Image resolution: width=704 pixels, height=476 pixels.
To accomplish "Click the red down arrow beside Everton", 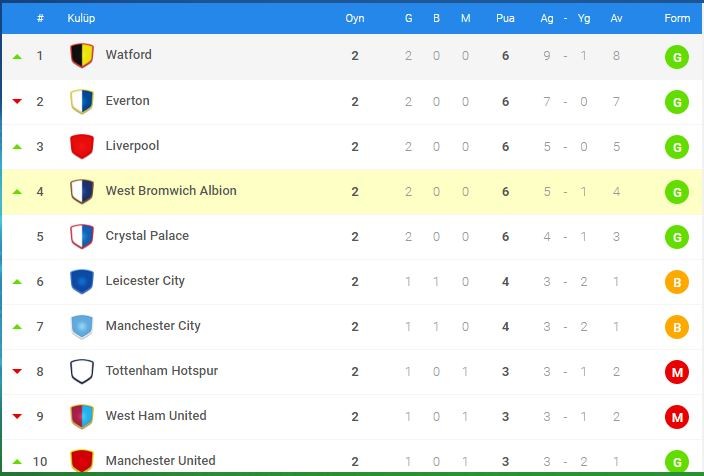I will [17, 101].
